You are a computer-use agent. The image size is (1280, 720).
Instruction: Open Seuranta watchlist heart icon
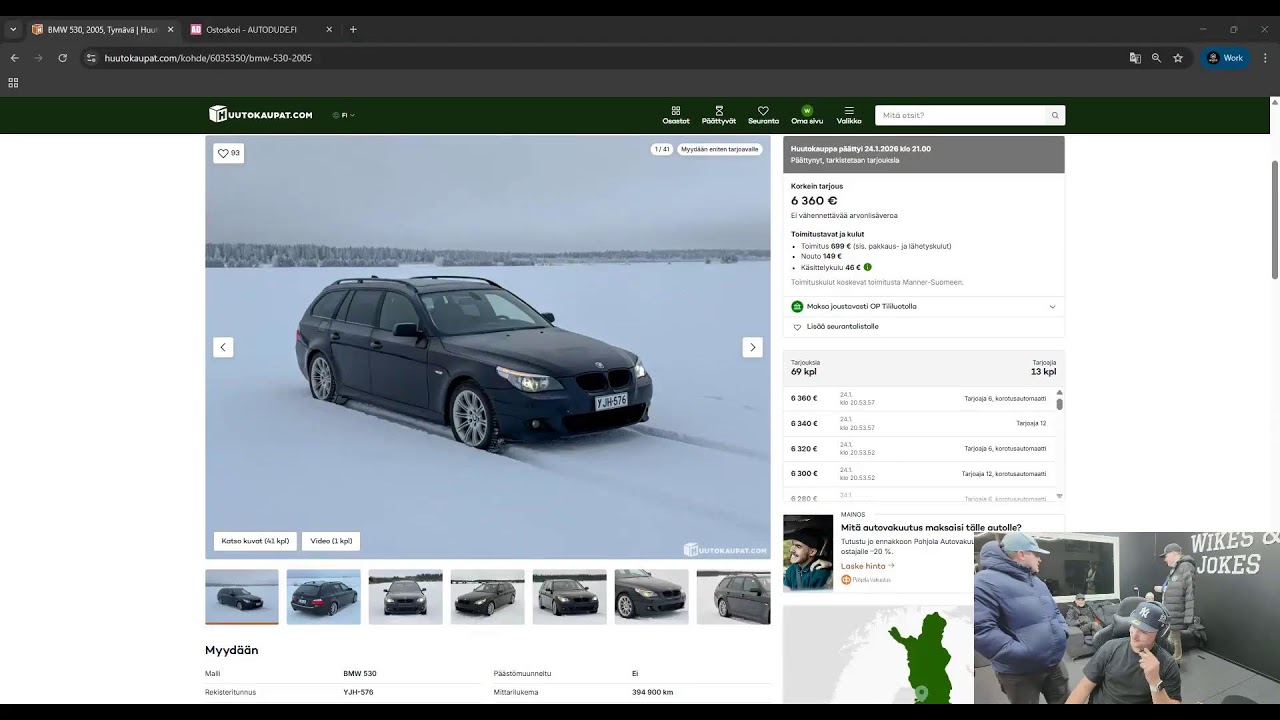(763, 115)
